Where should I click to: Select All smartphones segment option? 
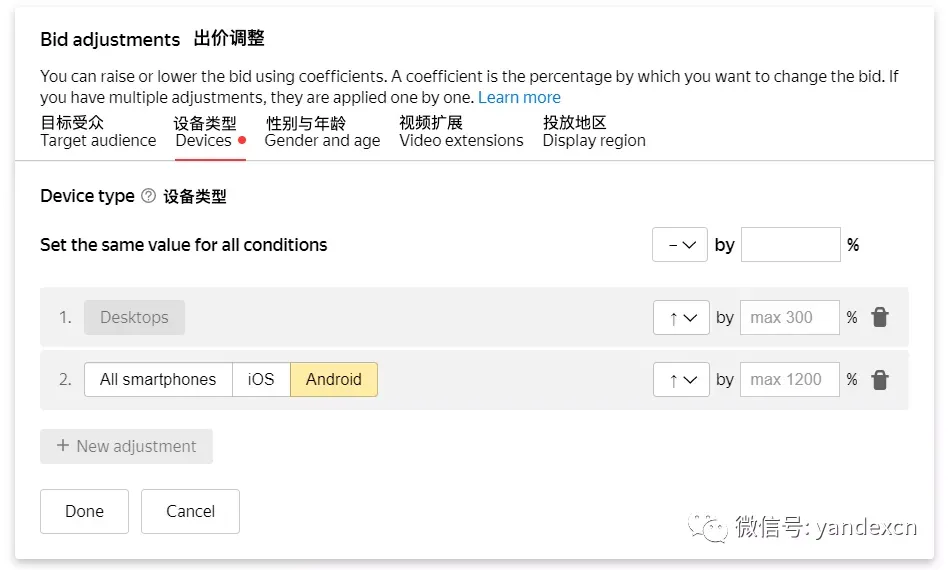(x=158, y=380)
